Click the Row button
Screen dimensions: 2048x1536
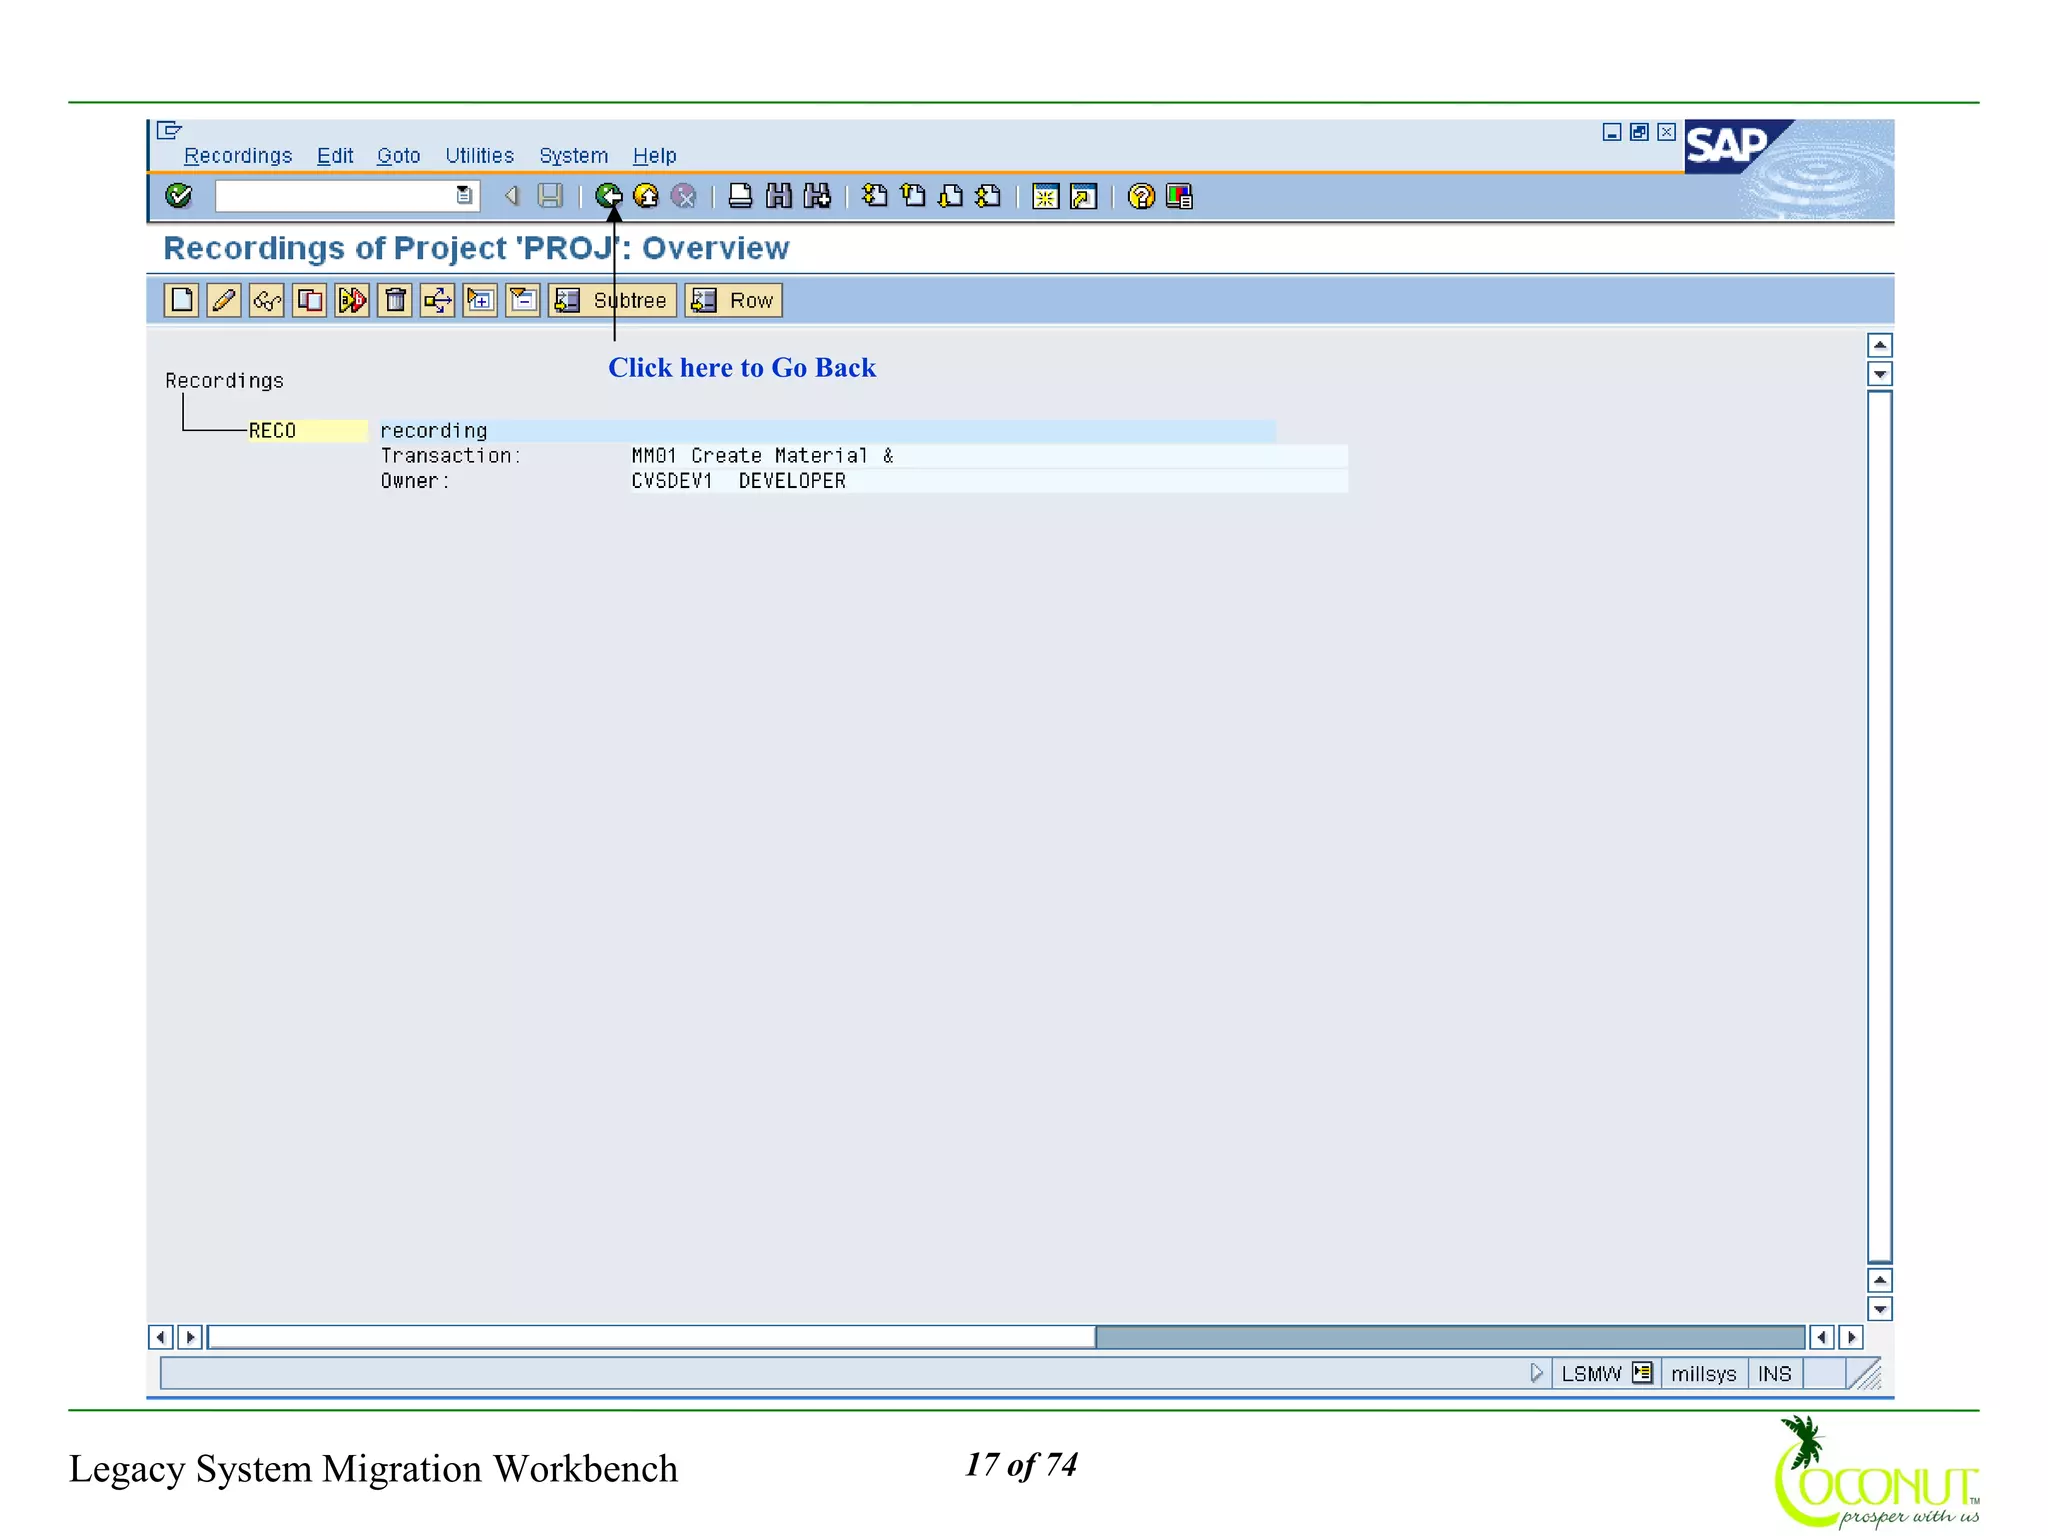(x=733, y=300)
